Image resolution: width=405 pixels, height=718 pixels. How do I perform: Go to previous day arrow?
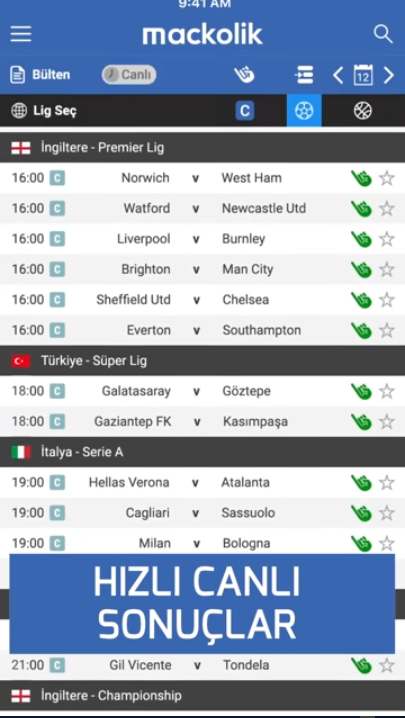[338, 75]
